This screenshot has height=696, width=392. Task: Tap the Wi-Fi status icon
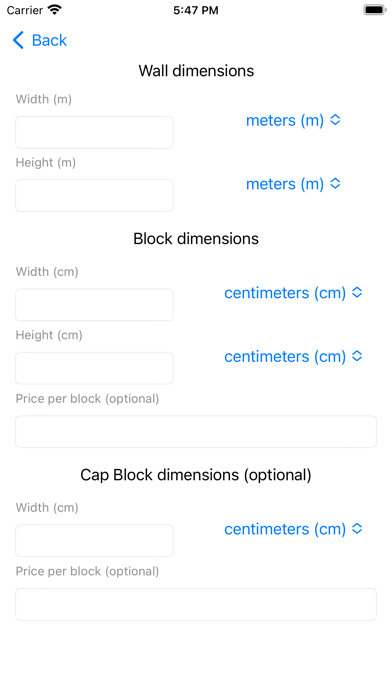[x=55, y=10]
